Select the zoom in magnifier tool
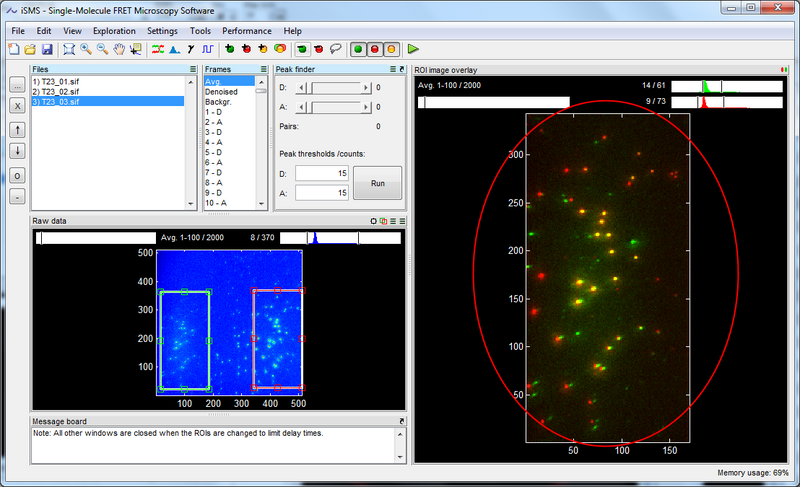Image resolution: width=800 pixels, height=487 pixels. pyautogui.click(x=86, y=48)
